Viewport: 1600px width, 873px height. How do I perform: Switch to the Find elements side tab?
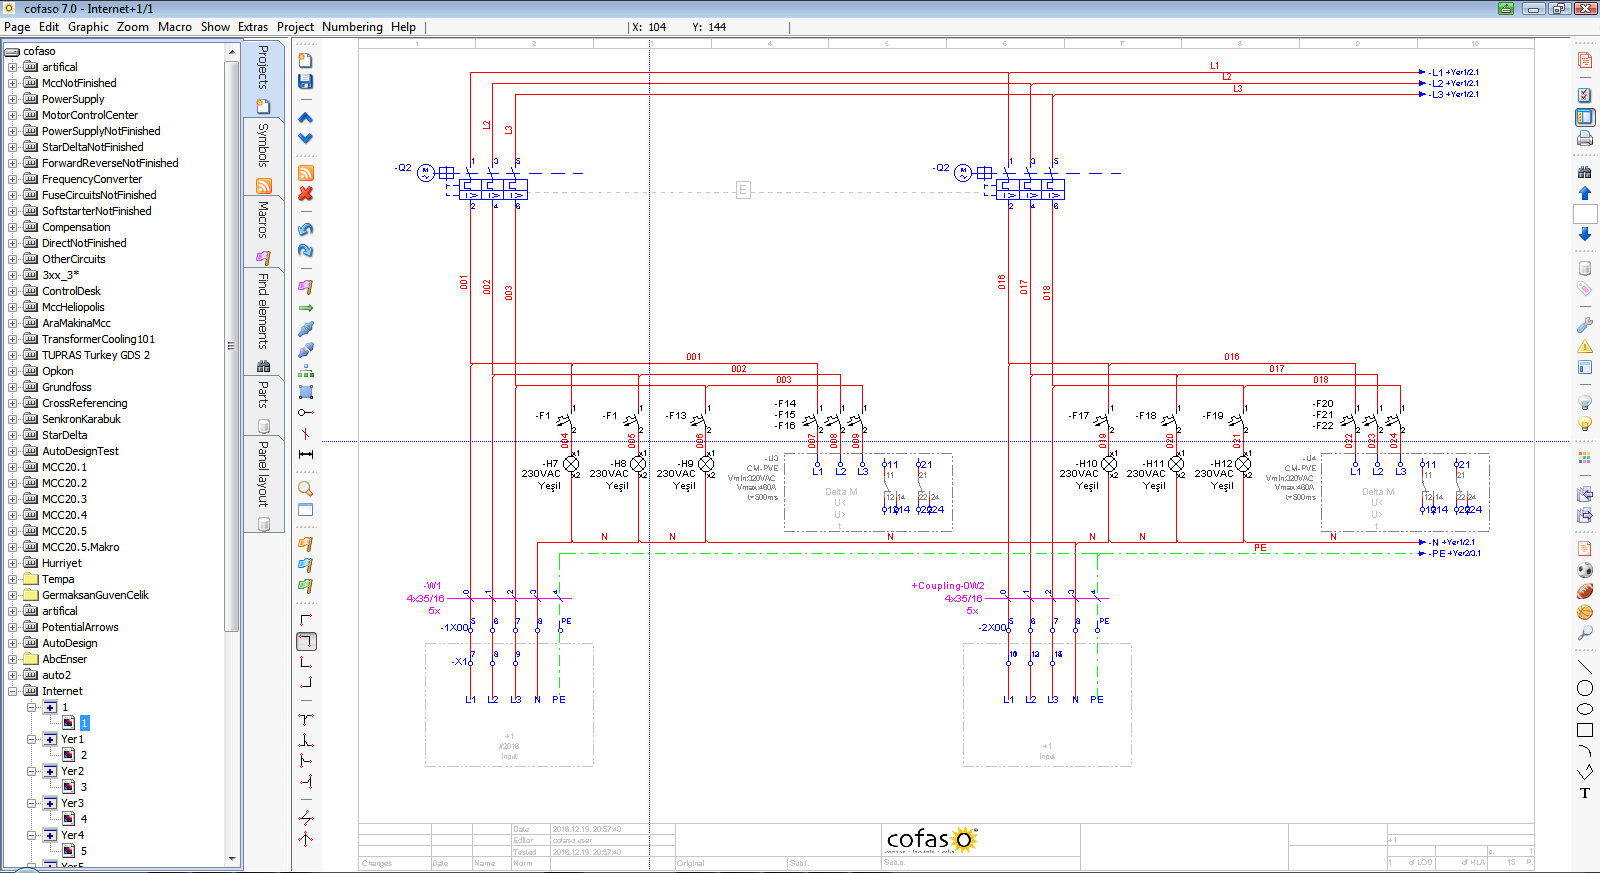click(x=263, y=322)
